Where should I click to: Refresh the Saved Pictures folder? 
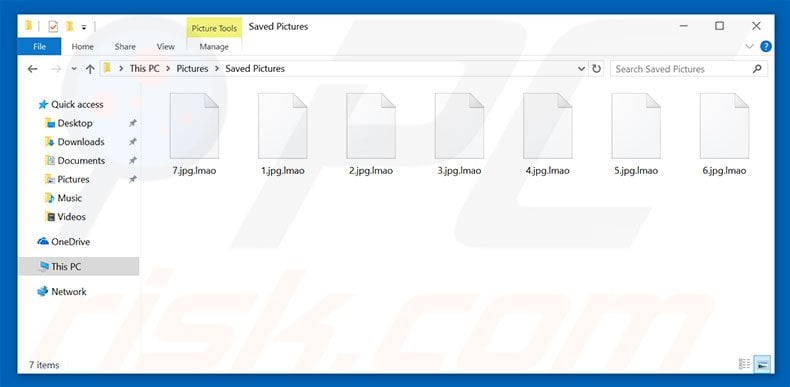point(597,69)
